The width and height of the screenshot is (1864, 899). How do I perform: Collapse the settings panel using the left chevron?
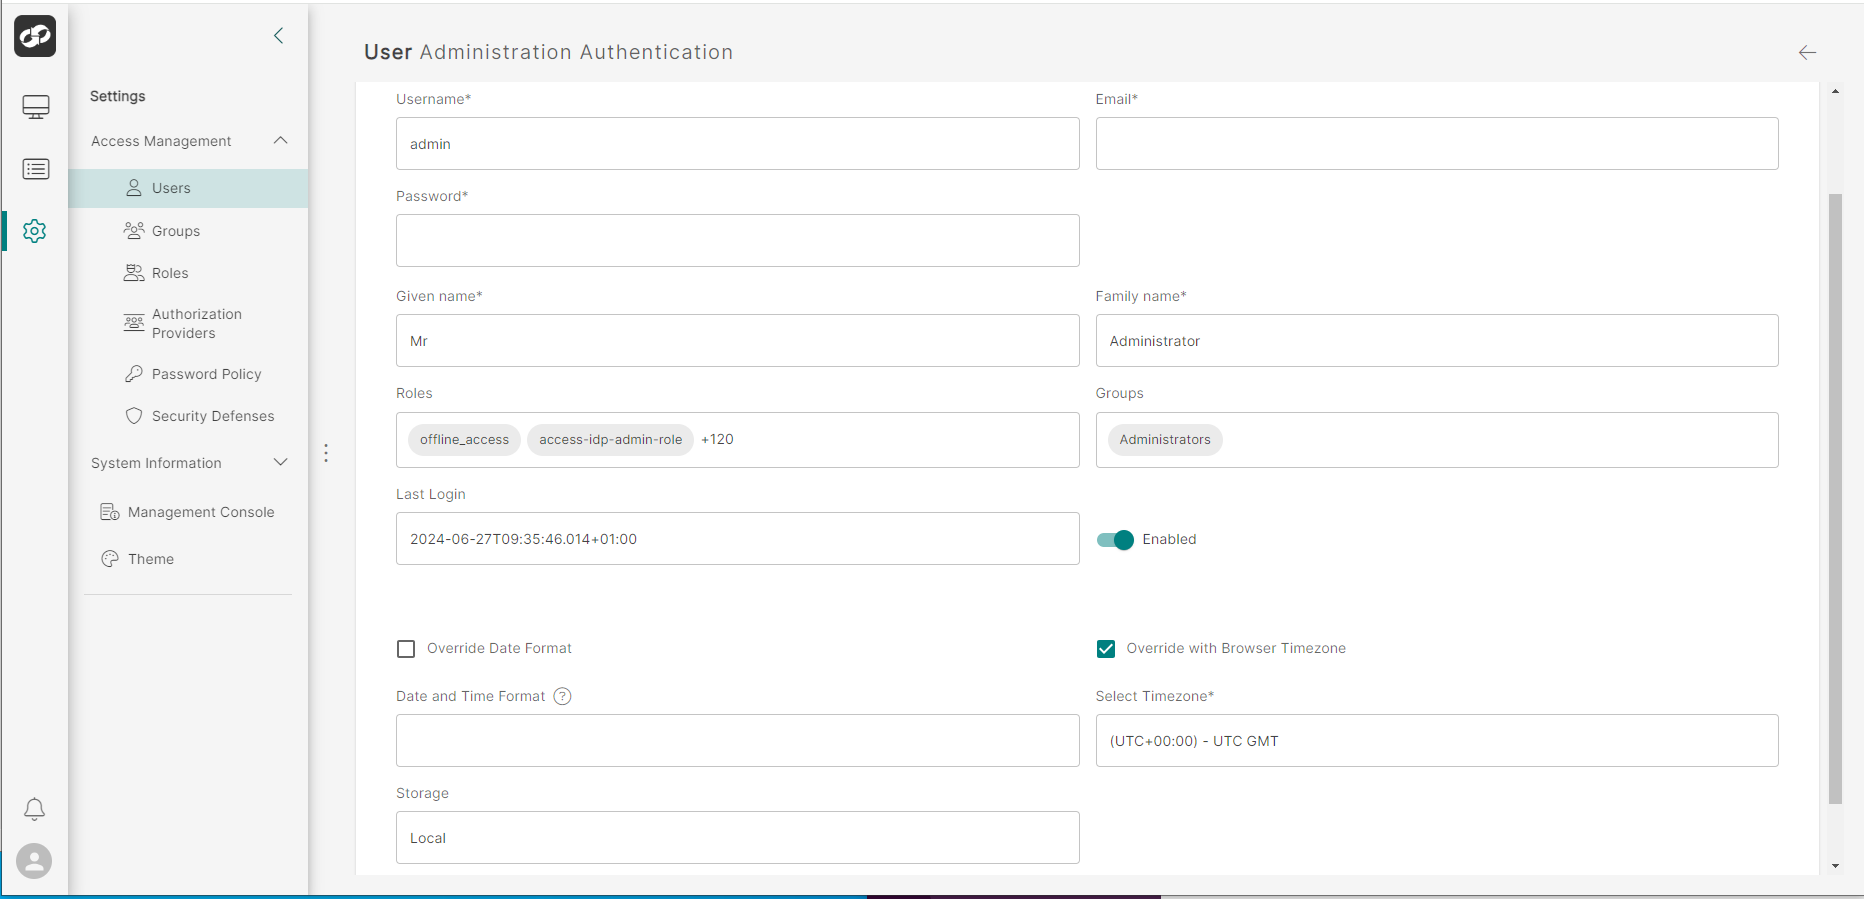point(279,36)
